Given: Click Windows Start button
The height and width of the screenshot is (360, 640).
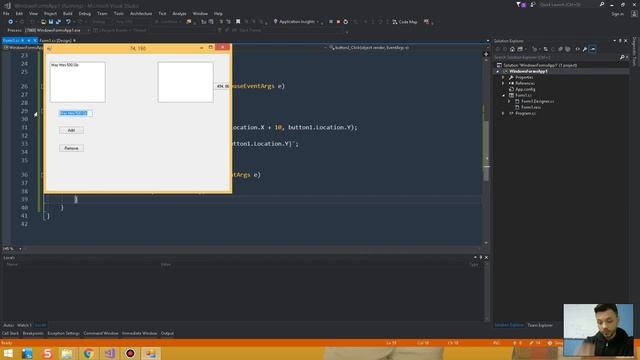Looking at the screenshot, I should coord(8,353).
